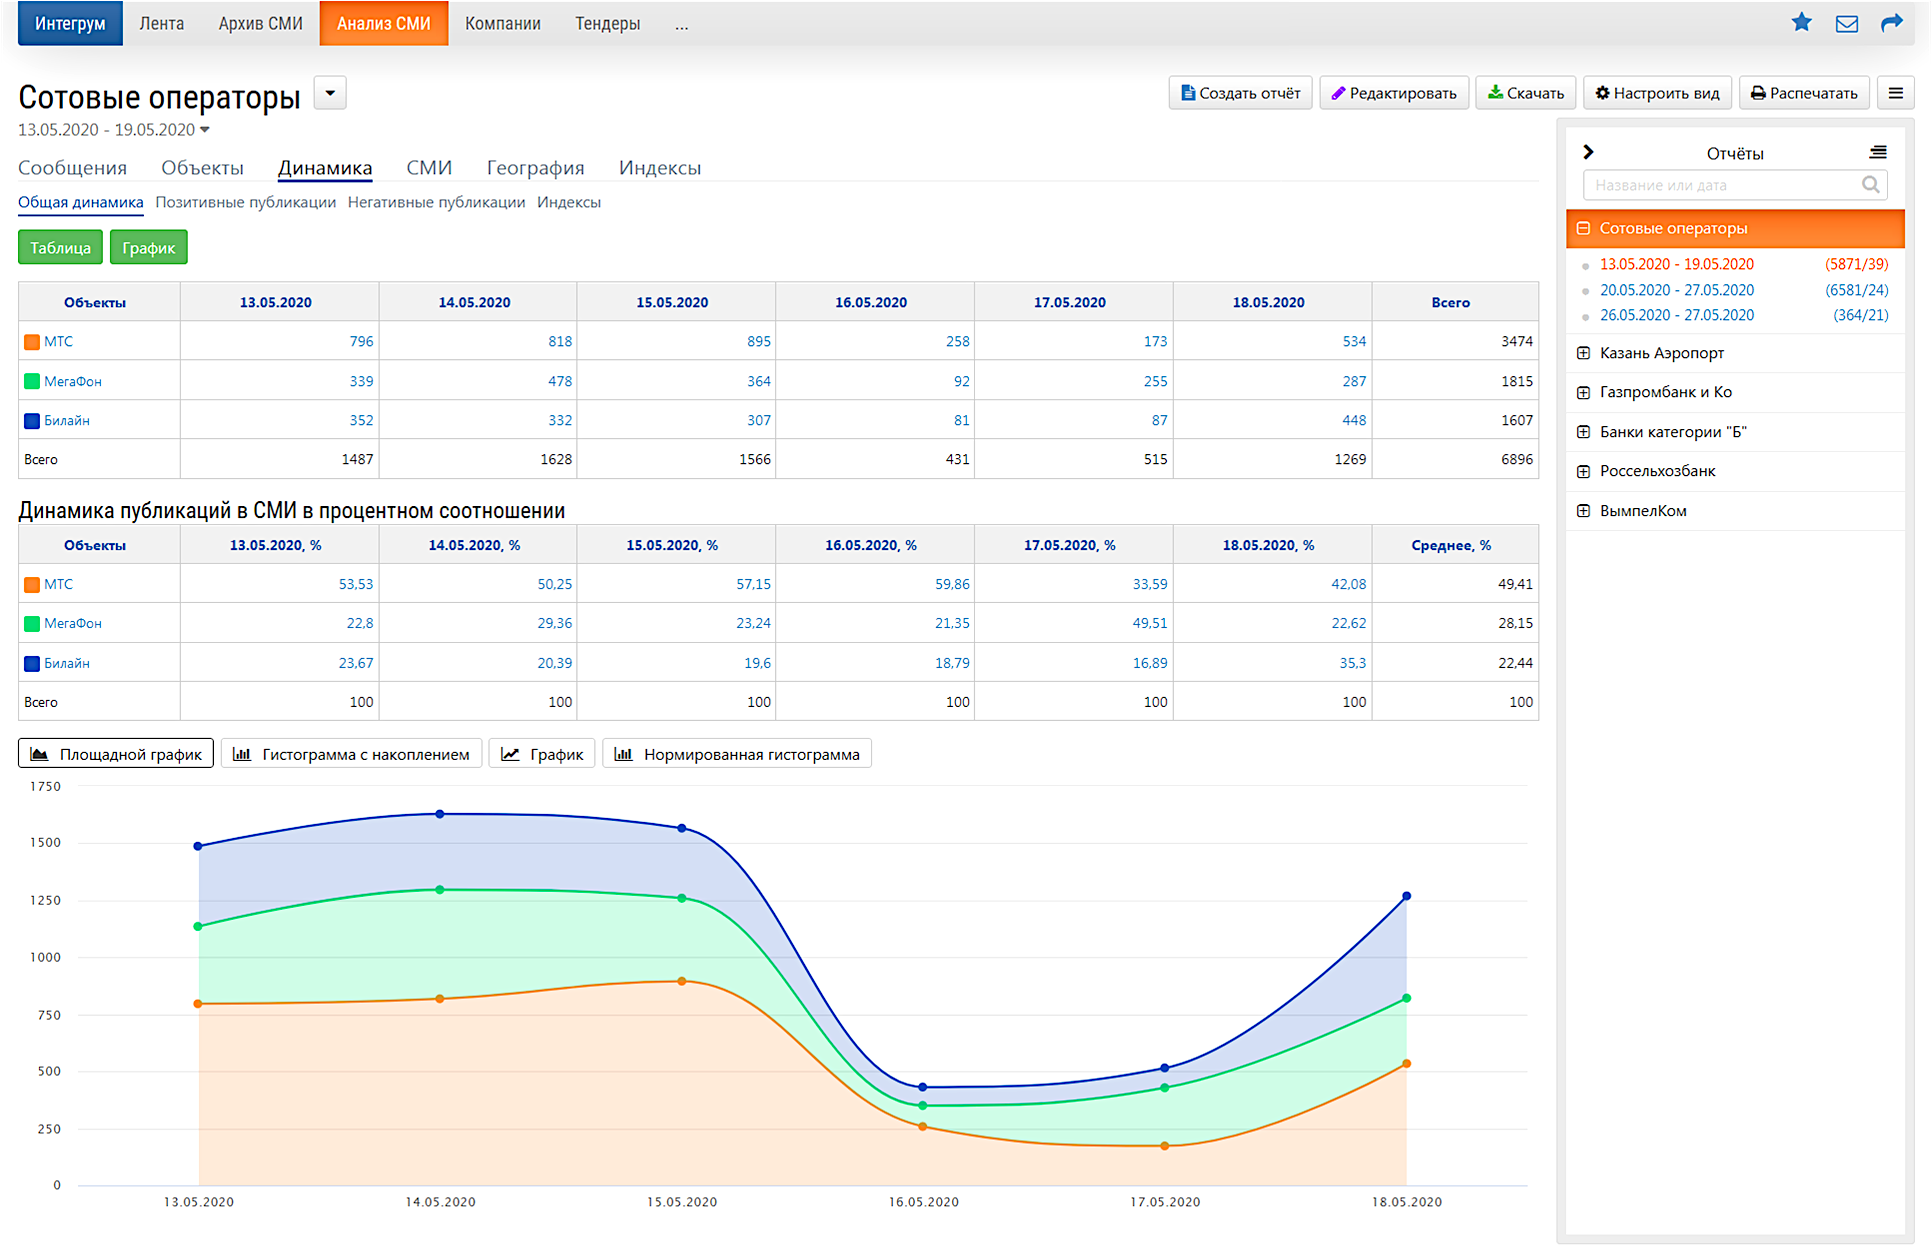The image size is (1932, 1250).
Task: Open the 20.05.2020 - 27.05.2020 report link
Action: (1676, 290)
